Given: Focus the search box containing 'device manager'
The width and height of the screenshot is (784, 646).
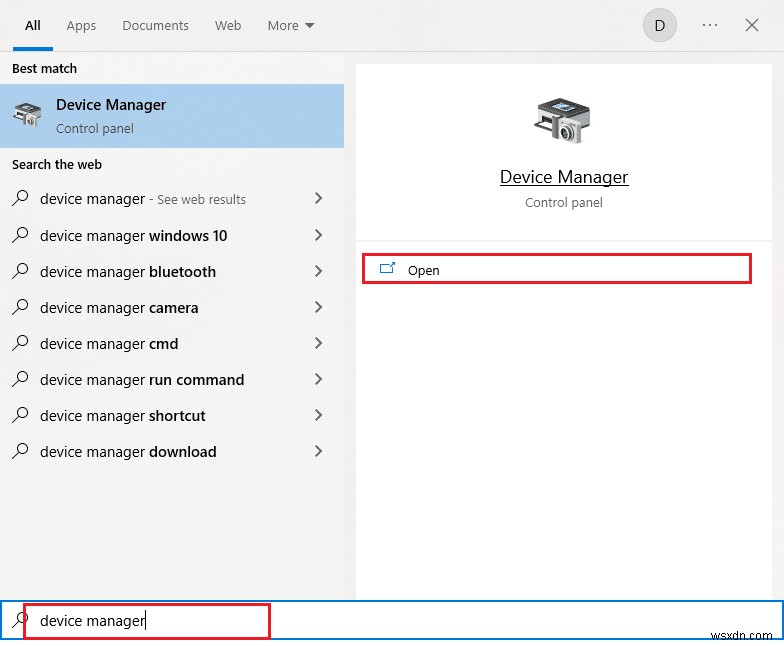Looking at the screenshot, I should point(392,620).
